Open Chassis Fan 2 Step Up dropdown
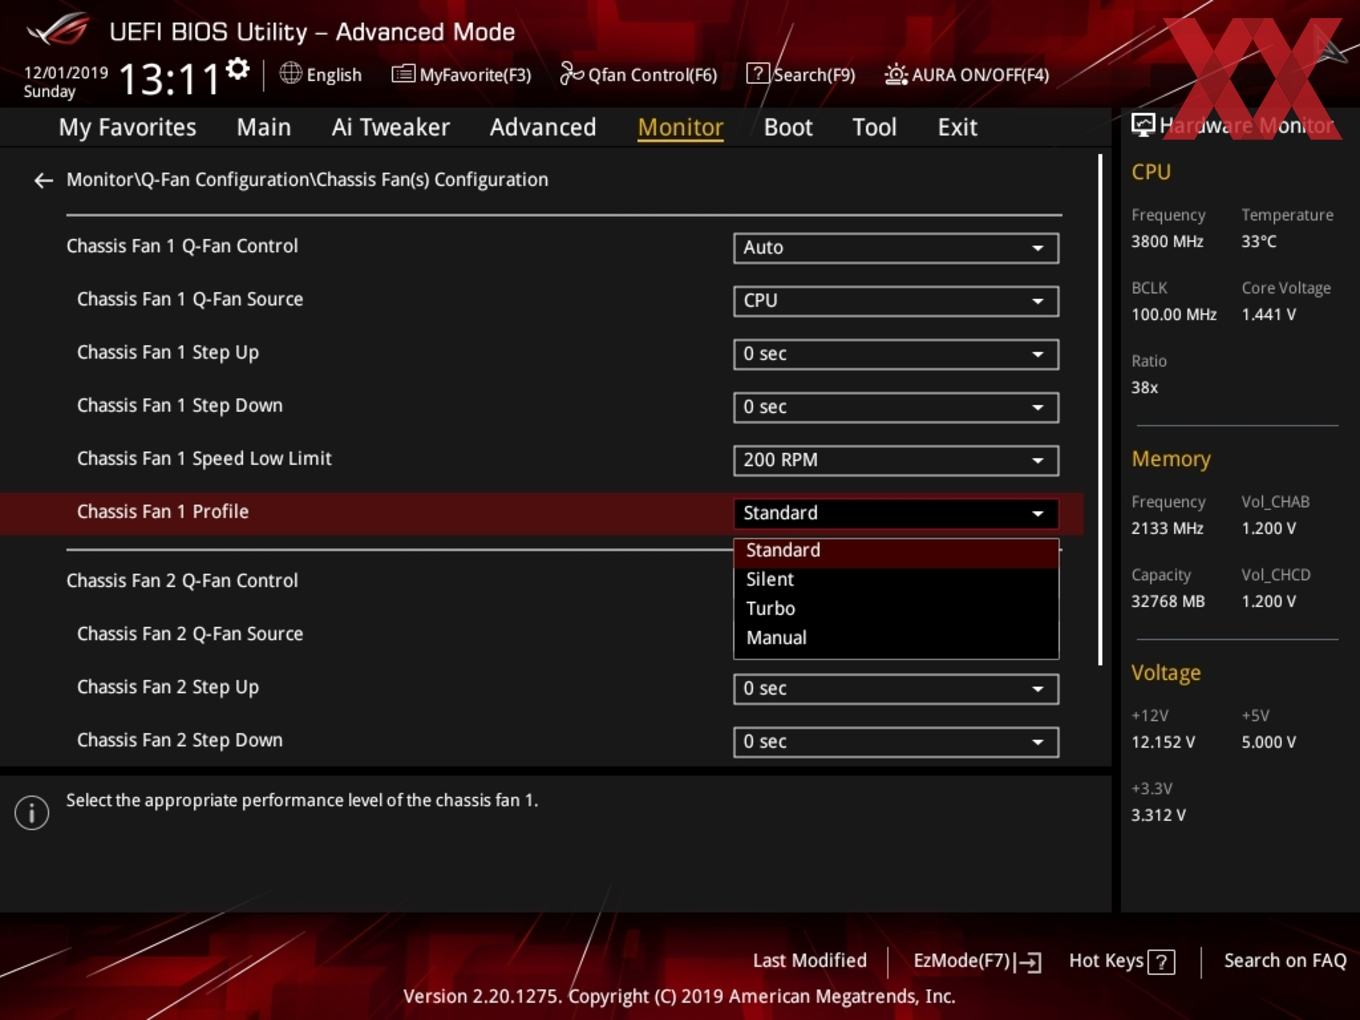The height and width of the screenshot is (1020, 1360). (896, 689)
